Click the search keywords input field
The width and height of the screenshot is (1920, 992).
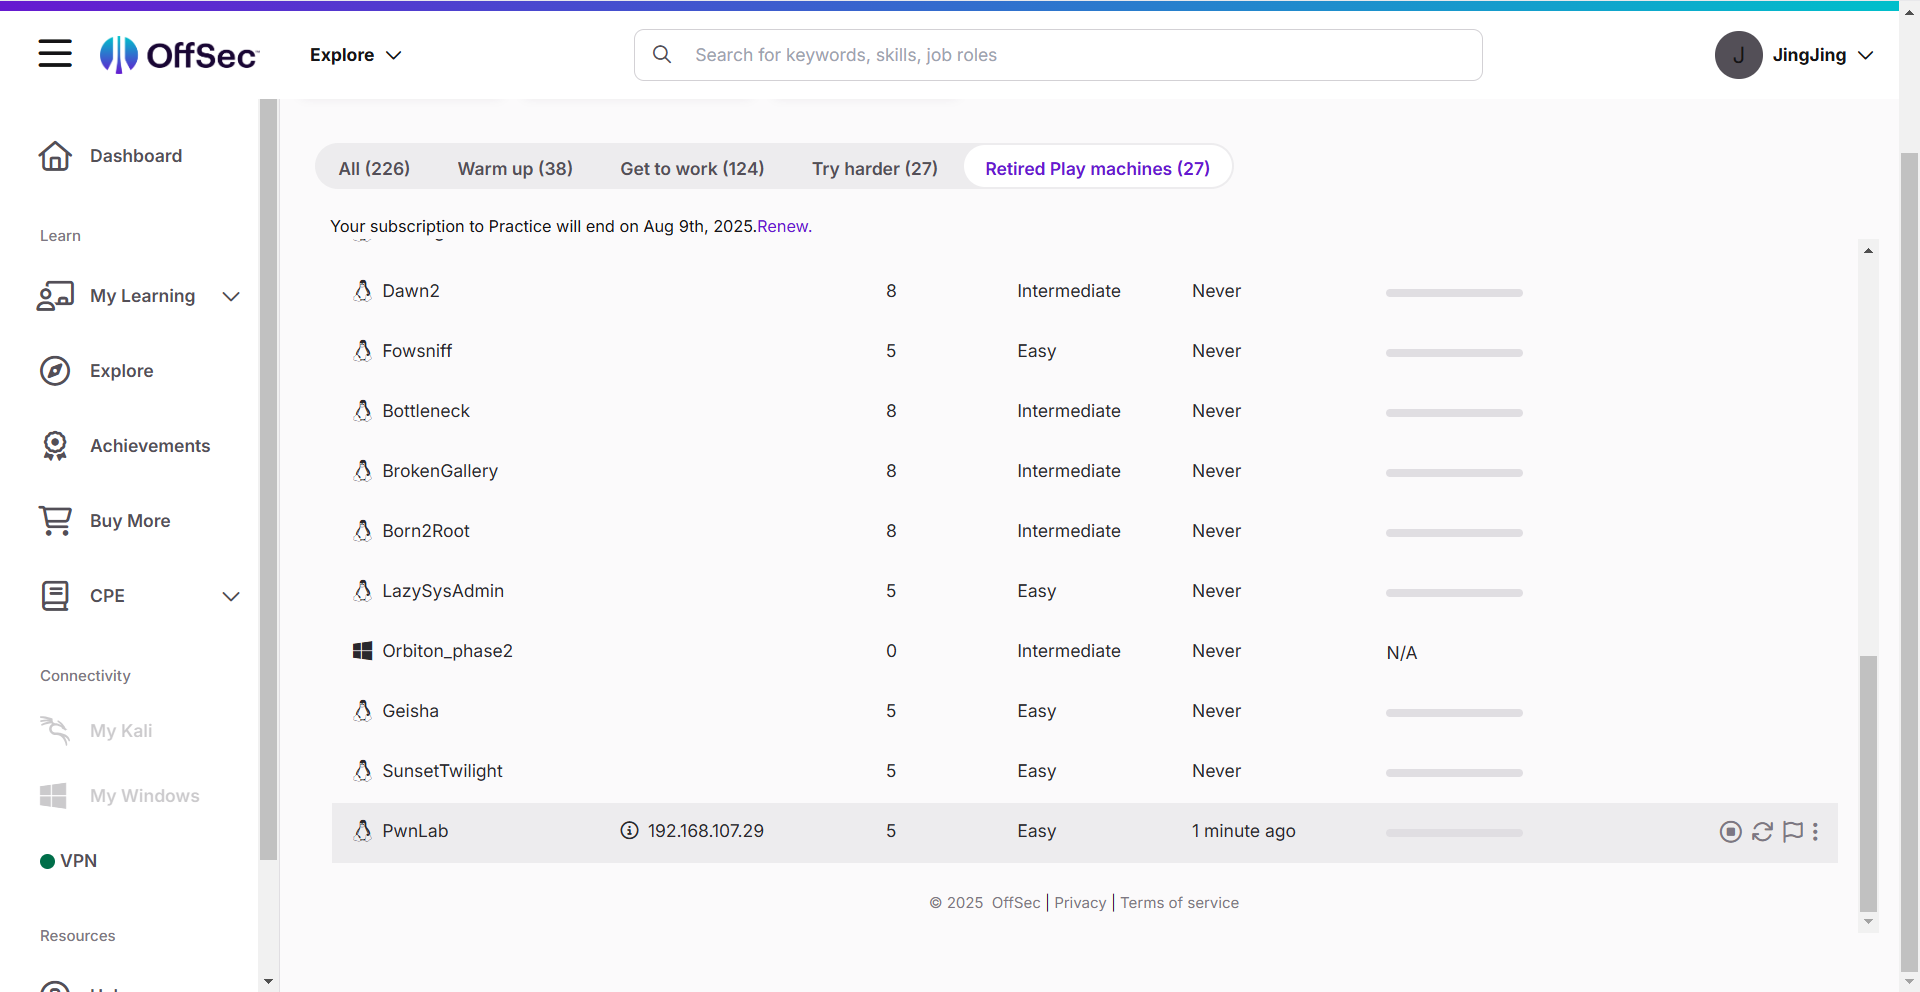point(1058,55)
